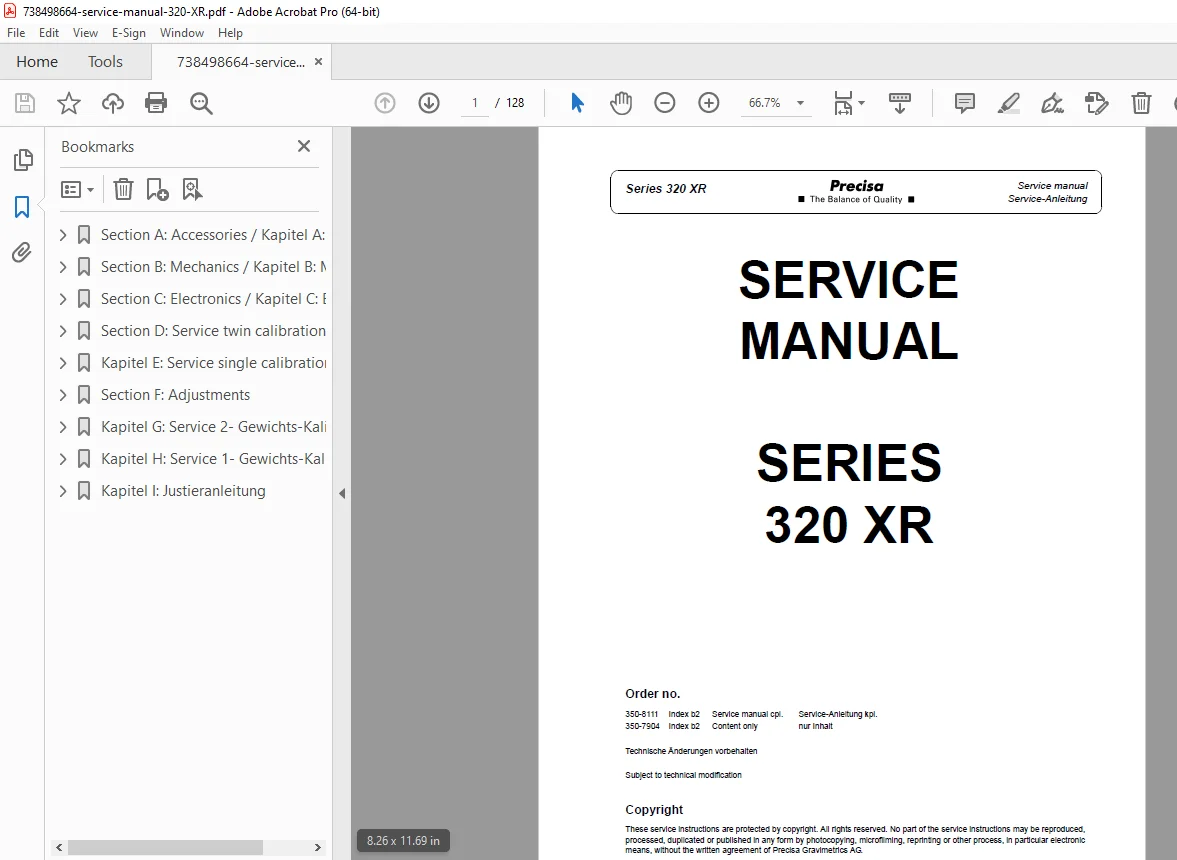Expand Kapitel I: Justieranleitung bookmark
The width and height of the screenshot is (1177, 860).
tap(63, 491)
